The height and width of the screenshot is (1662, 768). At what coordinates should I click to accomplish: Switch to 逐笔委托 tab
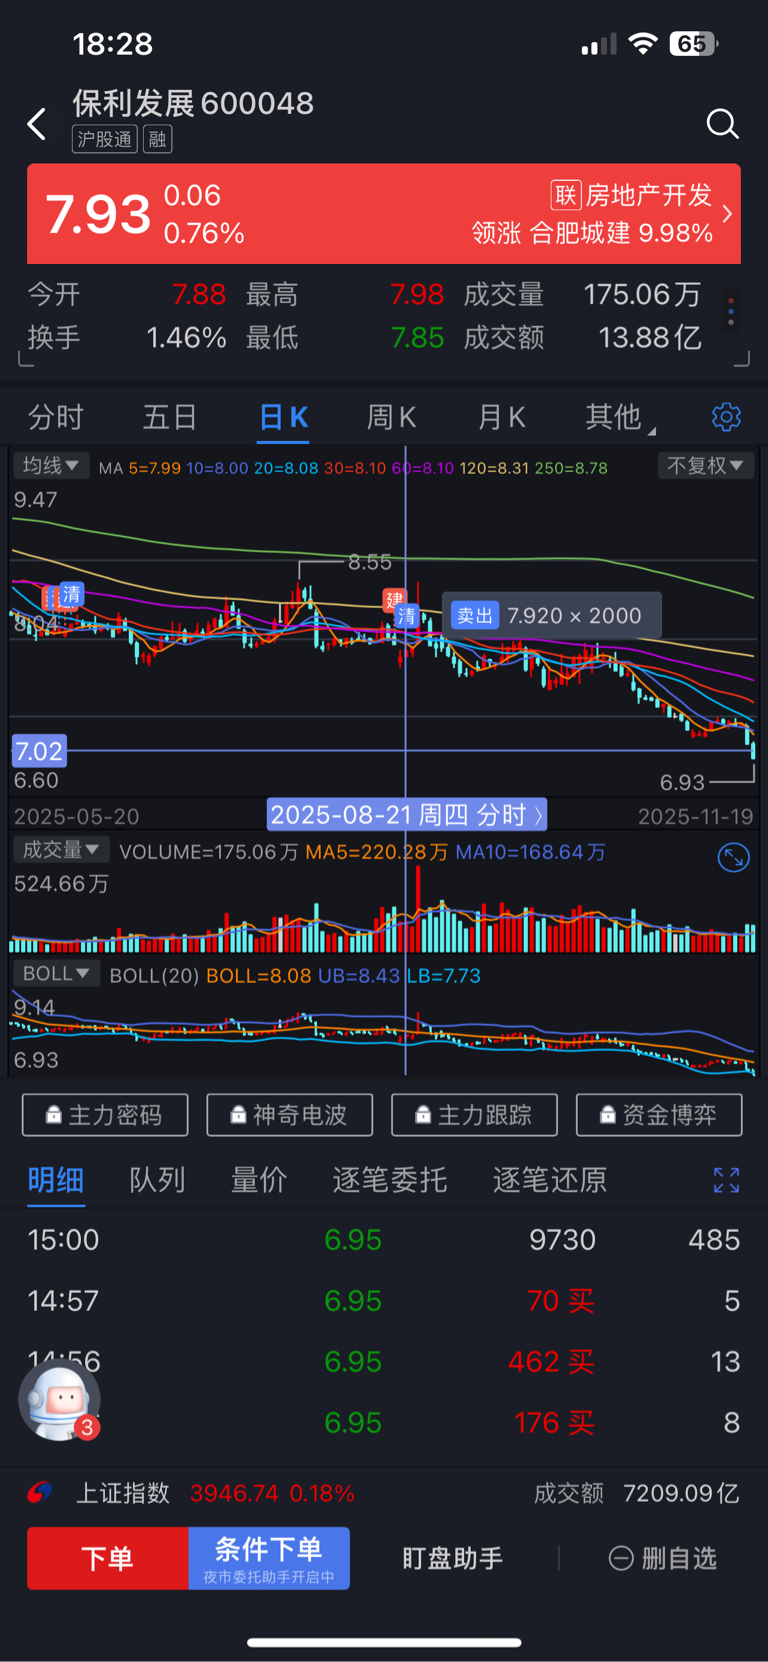click(x=390, y=1180)
